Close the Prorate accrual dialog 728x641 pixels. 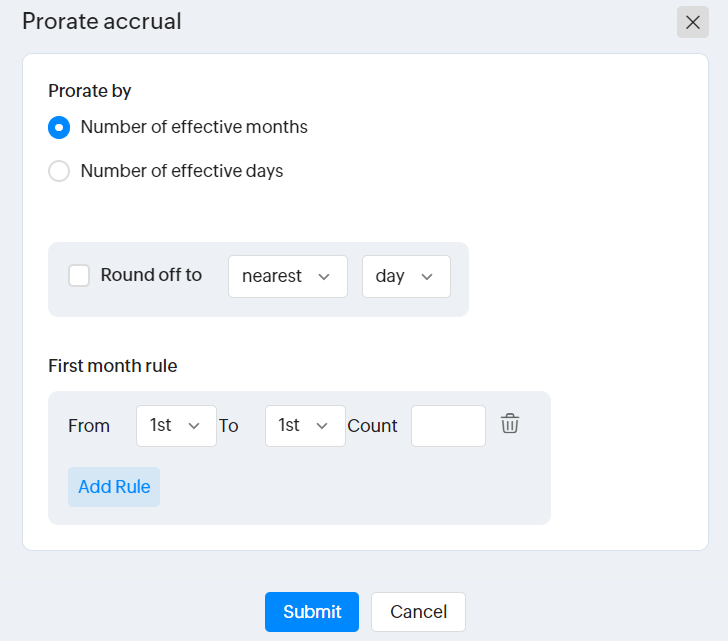692,22
